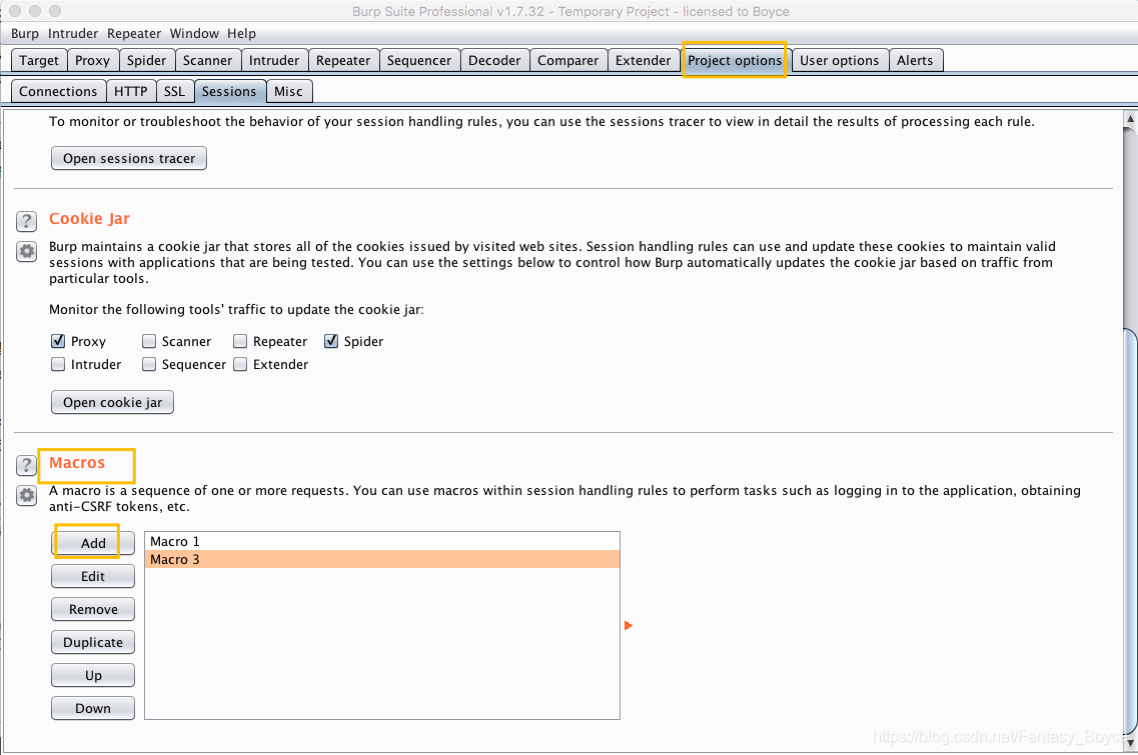Open the Window menu
This screenshot has height=755, width=1138.
click(194, 33)
